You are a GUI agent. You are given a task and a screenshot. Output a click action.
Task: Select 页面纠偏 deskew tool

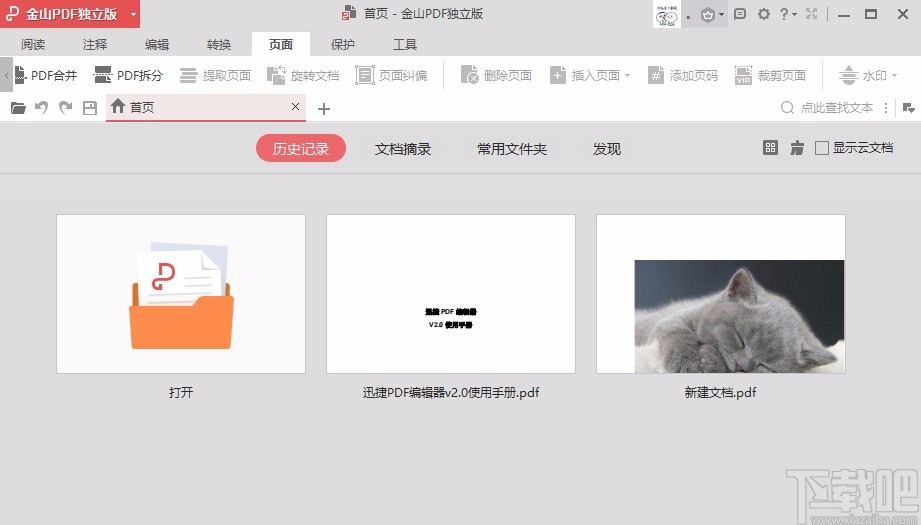(x=391, y=75)
